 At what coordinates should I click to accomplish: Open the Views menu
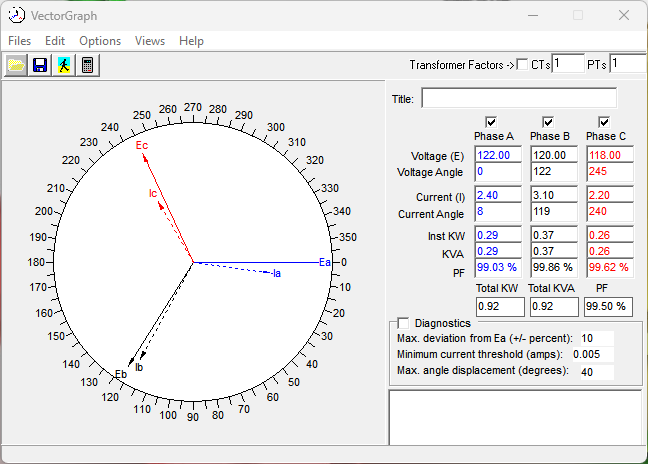pyautogui.click(x=150, y=41)
